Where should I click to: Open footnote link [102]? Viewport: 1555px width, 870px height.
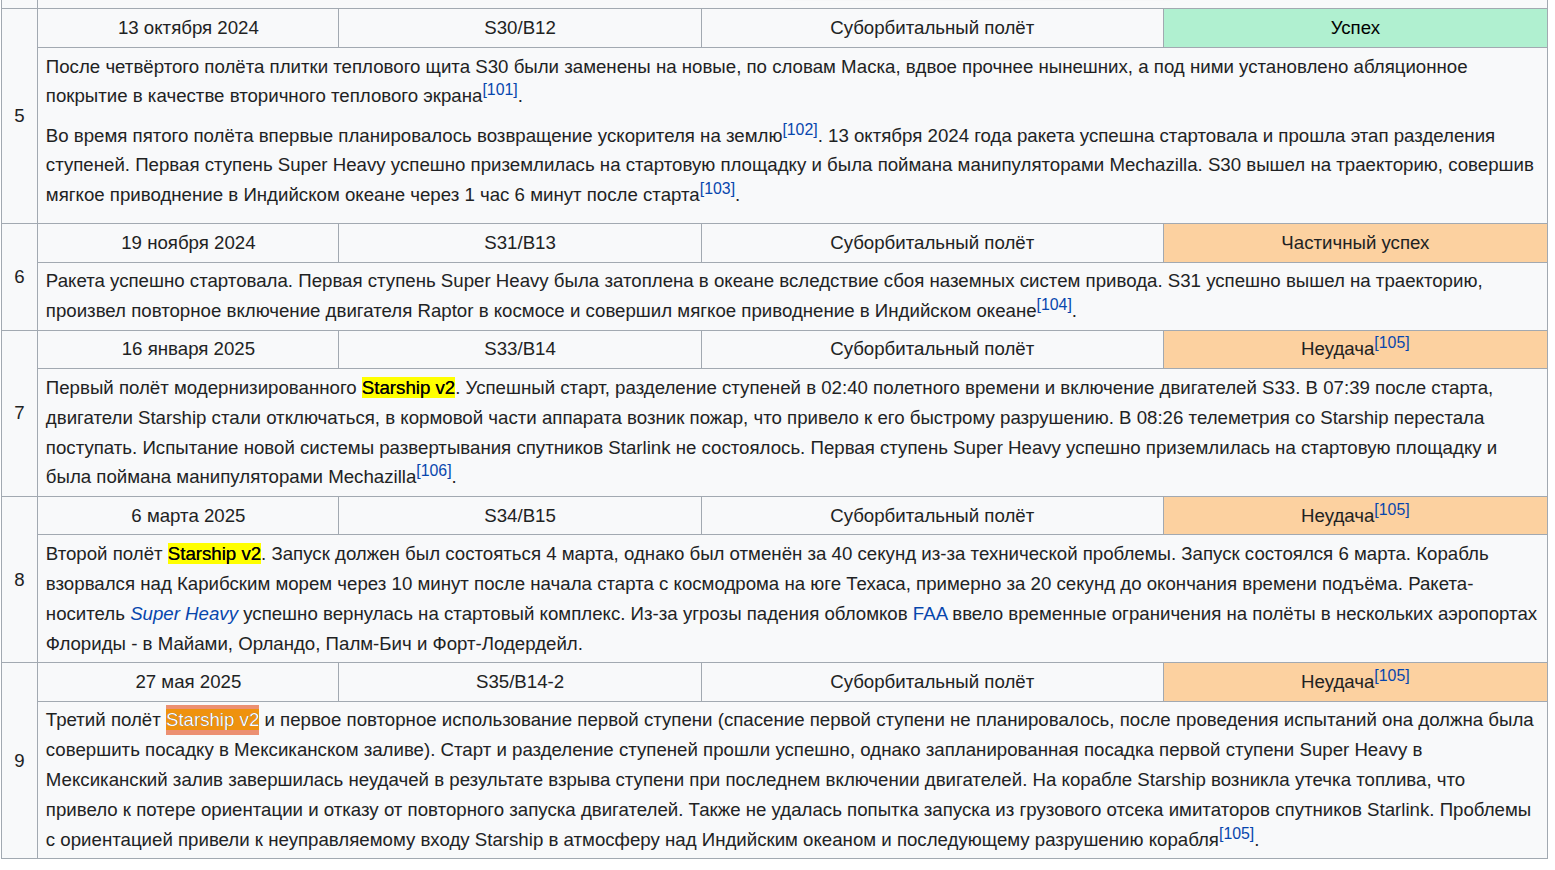click(800, 130)
